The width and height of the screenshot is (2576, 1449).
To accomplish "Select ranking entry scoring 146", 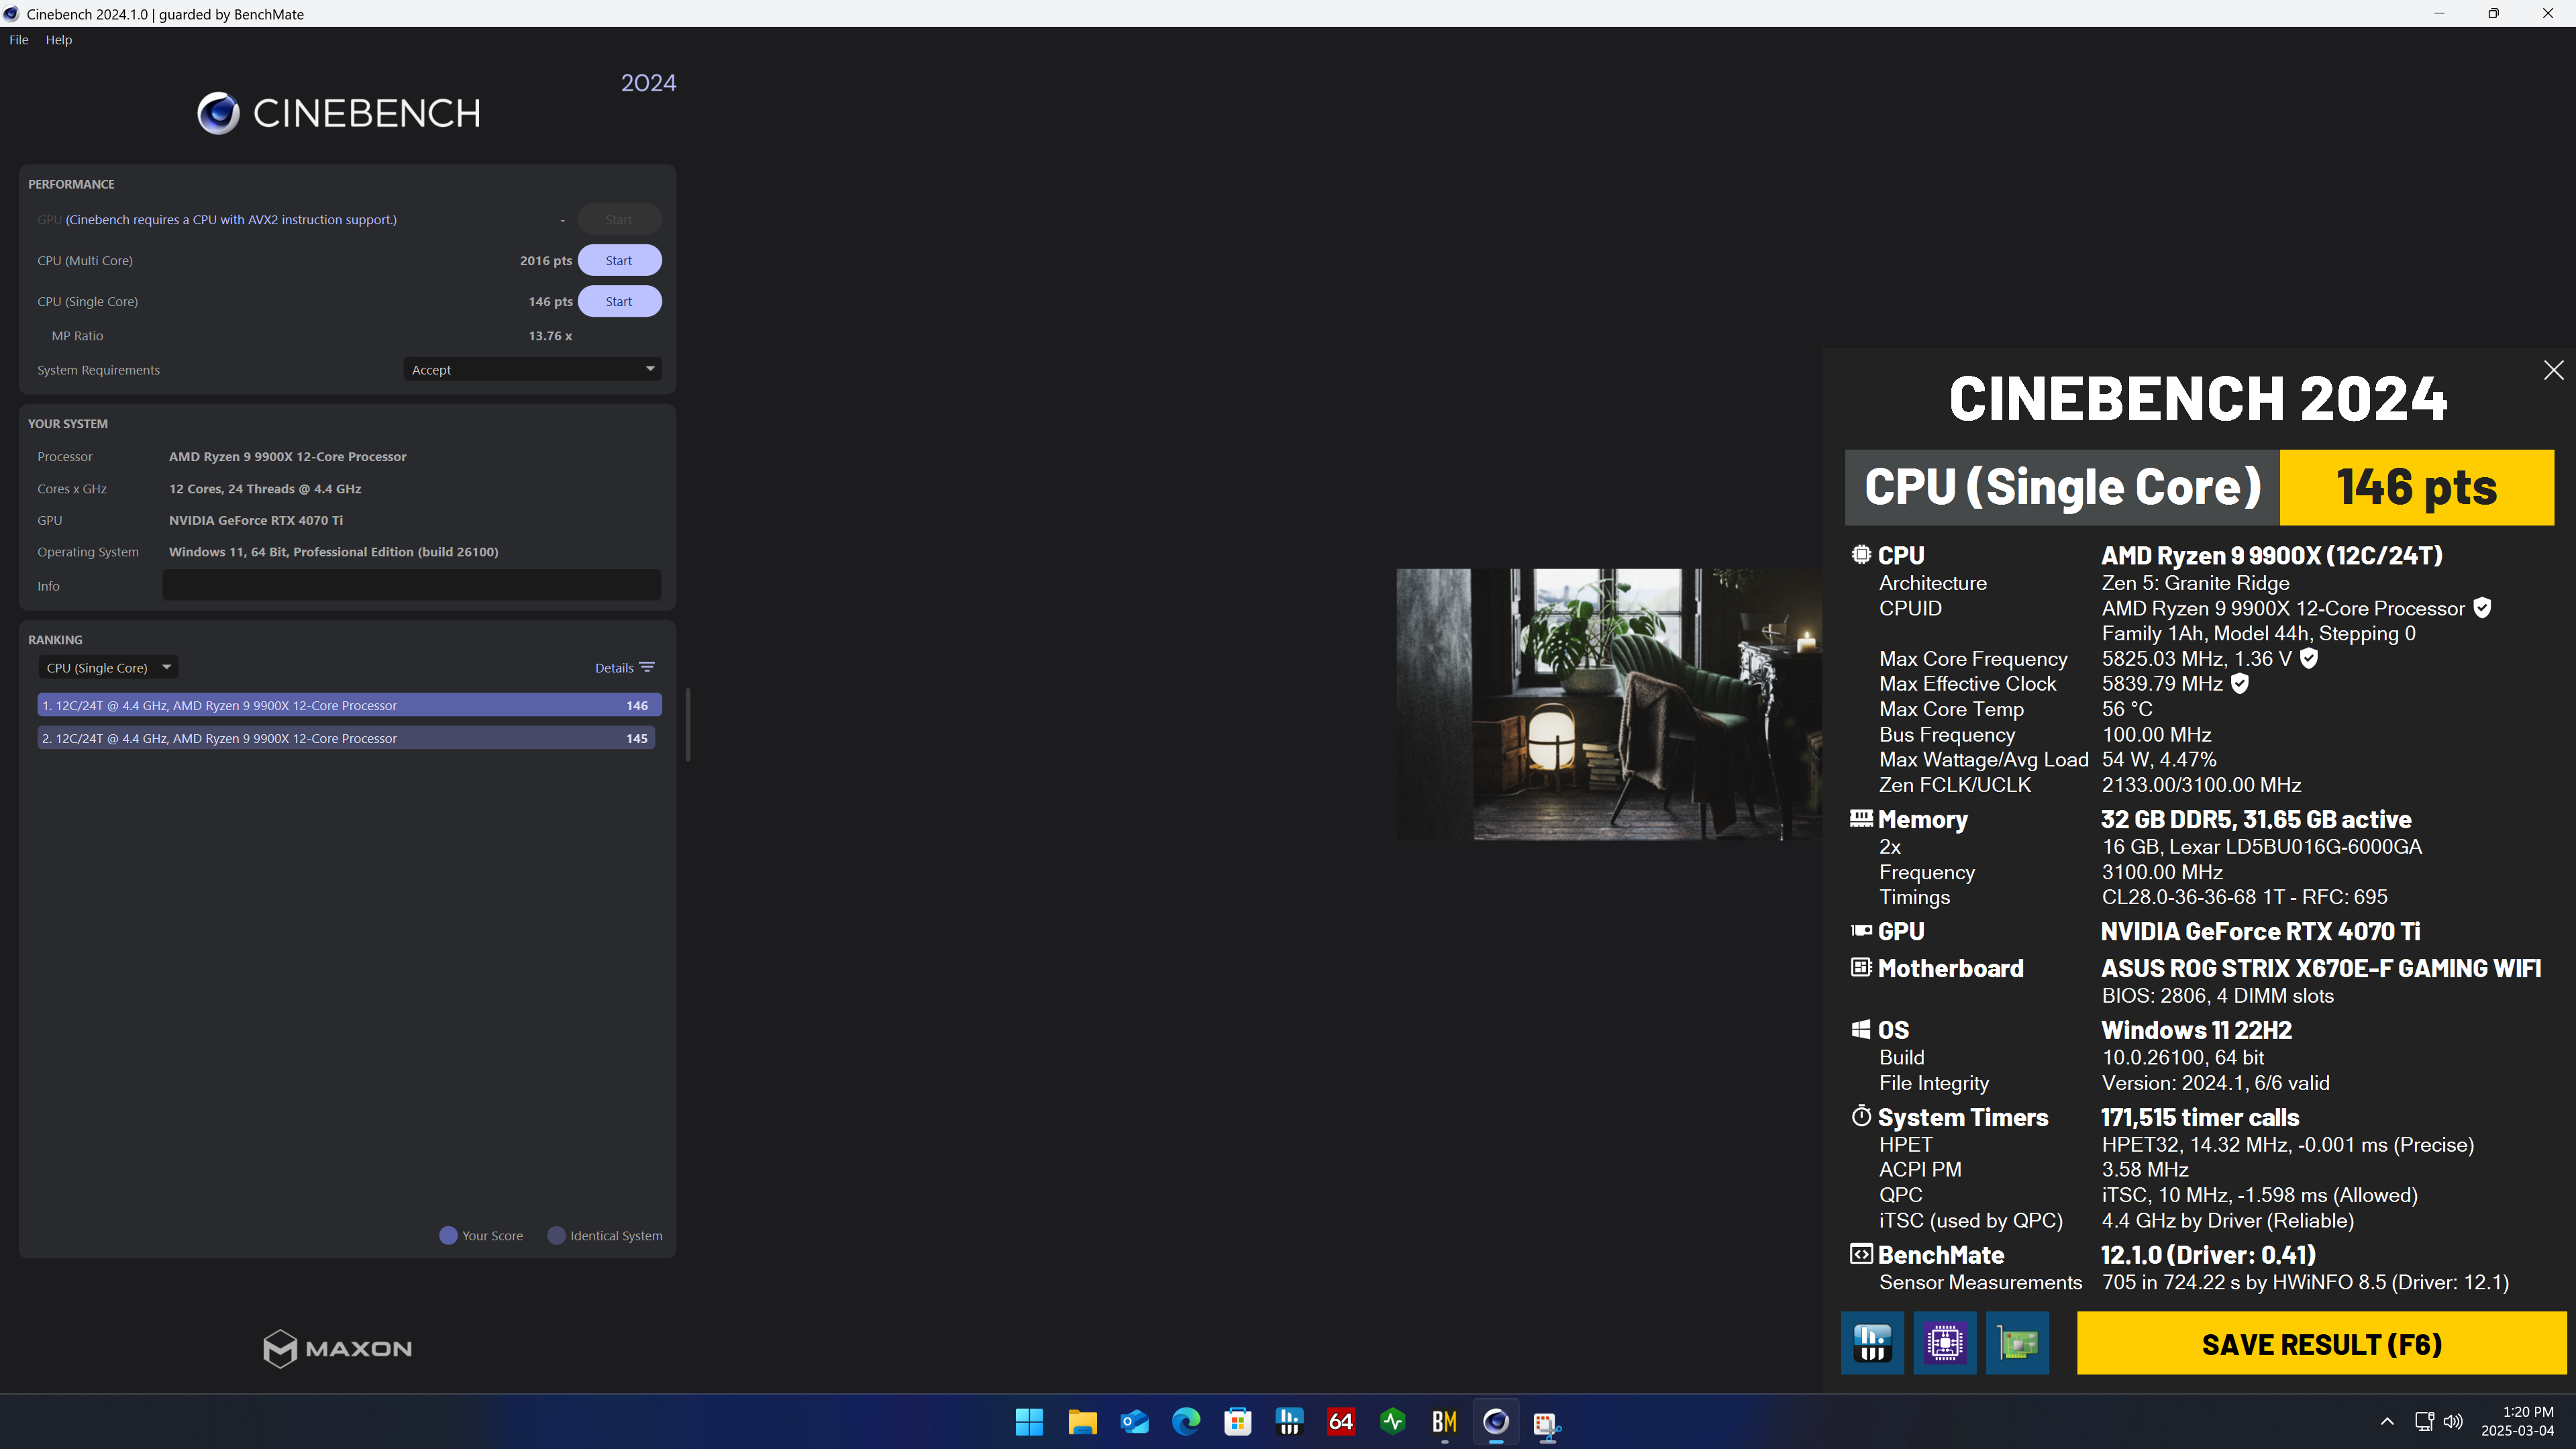I will click(x=349, y=705).
